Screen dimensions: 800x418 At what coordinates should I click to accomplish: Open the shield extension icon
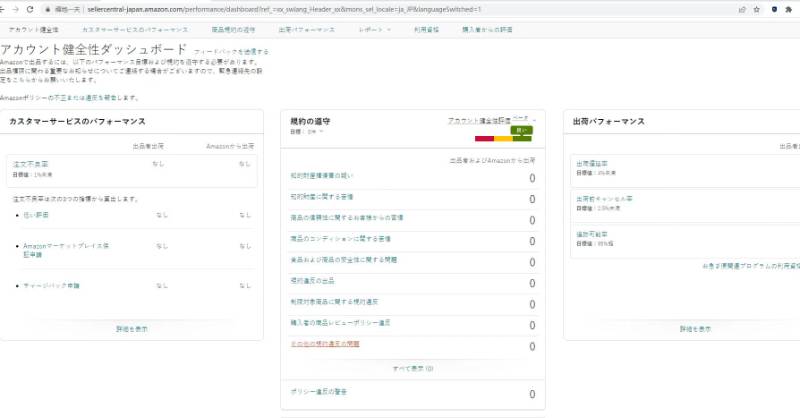[774, 10]
